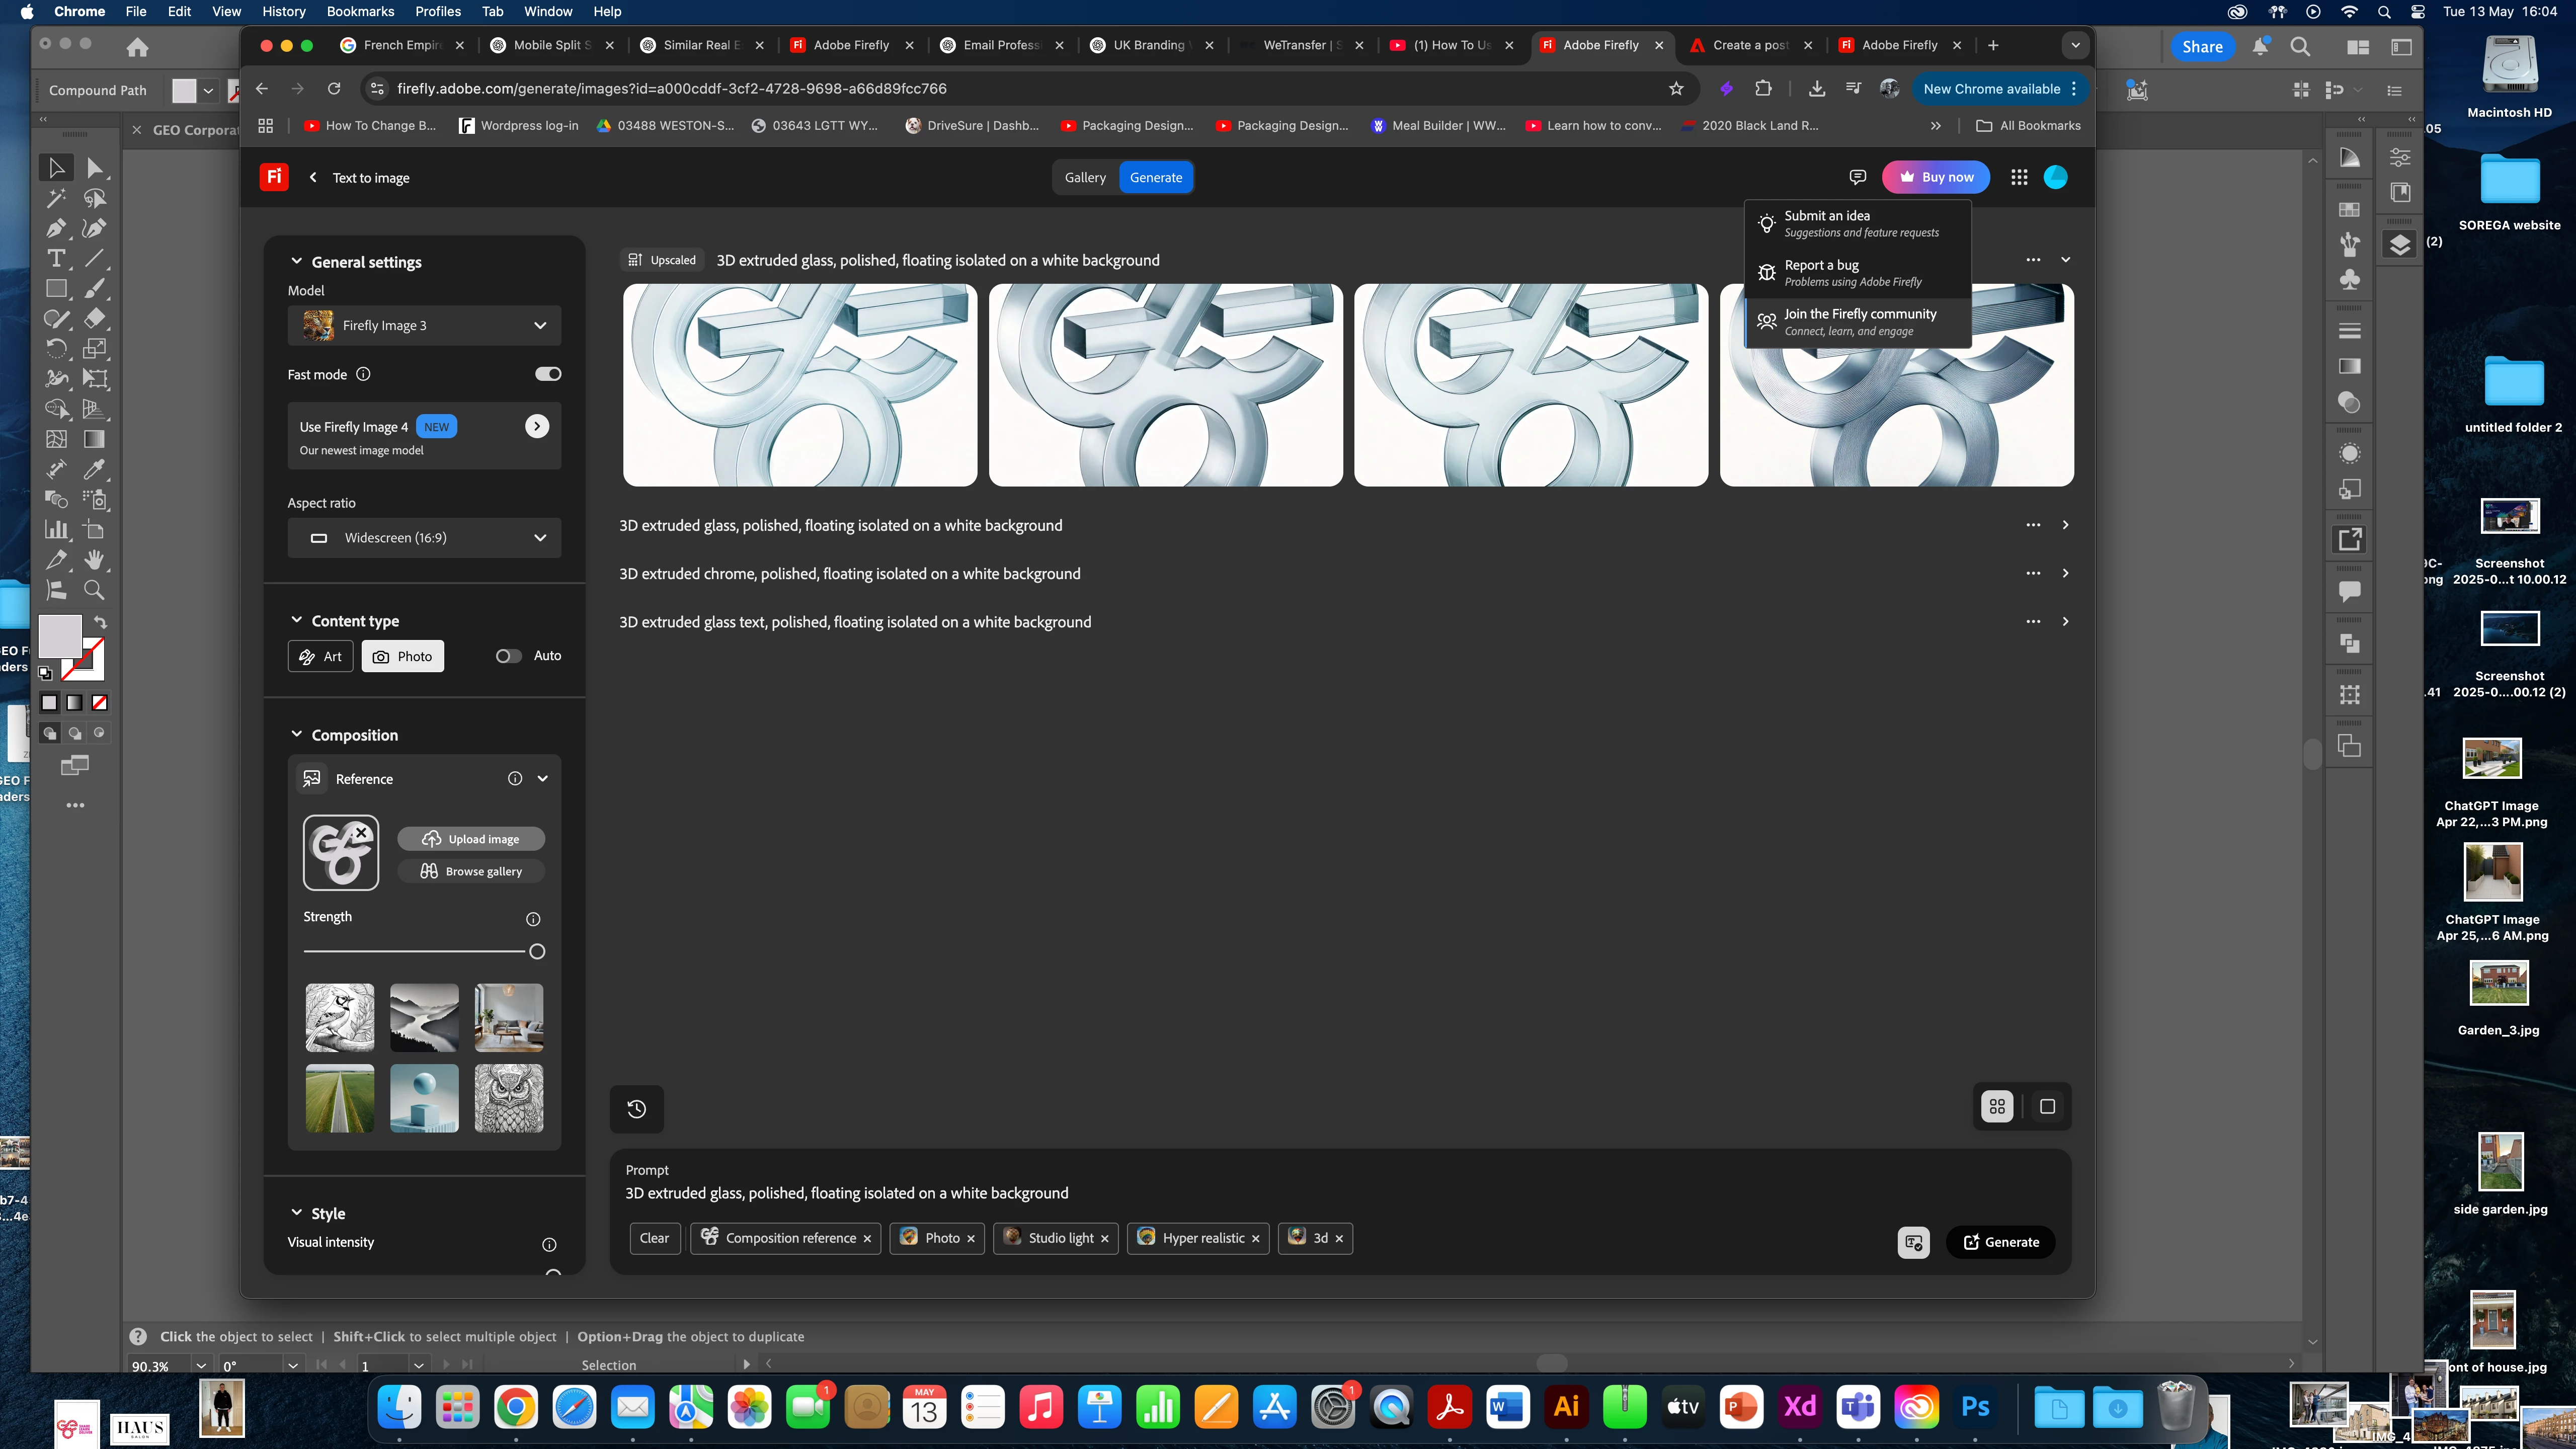Click the Generate button in prompt bar
This screenshot has height=1449, width=2576.
[x=2000, y=1242]
